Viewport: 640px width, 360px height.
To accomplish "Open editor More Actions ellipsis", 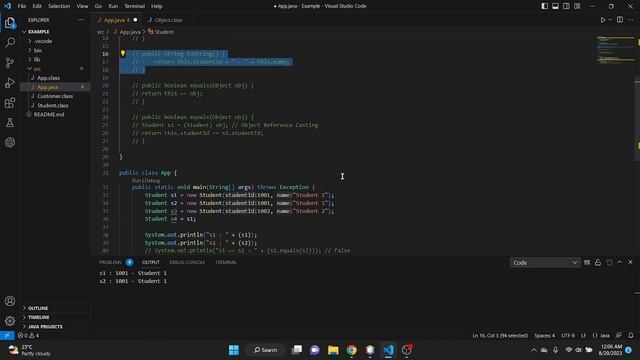I will point(631,20).
